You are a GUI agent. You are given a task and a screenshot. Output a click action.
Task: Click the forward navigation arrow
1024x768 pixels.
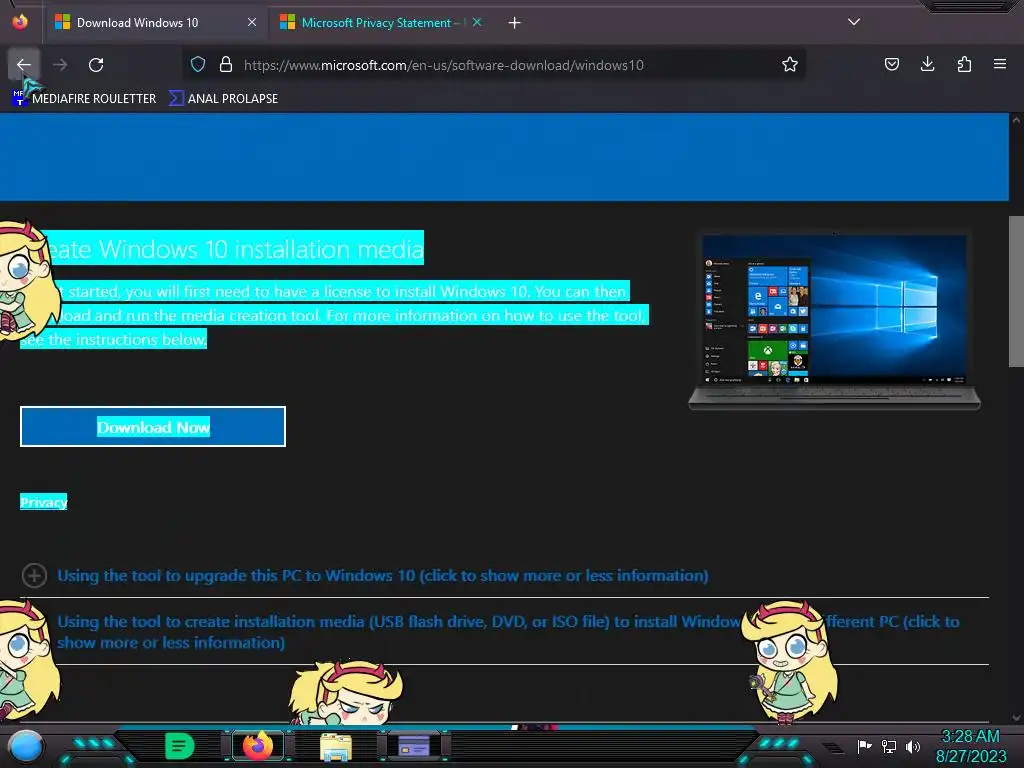[x=60, y=65]
